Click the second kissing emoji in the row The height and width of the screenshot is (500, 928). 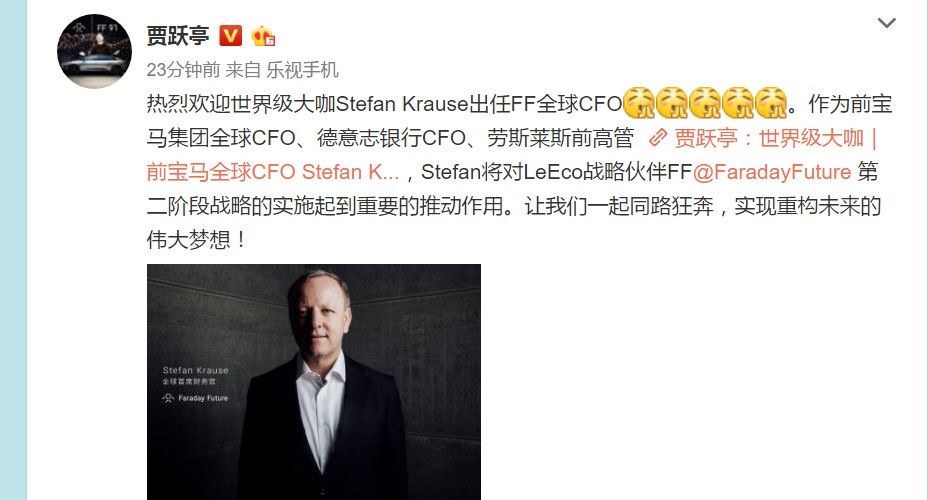coord(672,103)
